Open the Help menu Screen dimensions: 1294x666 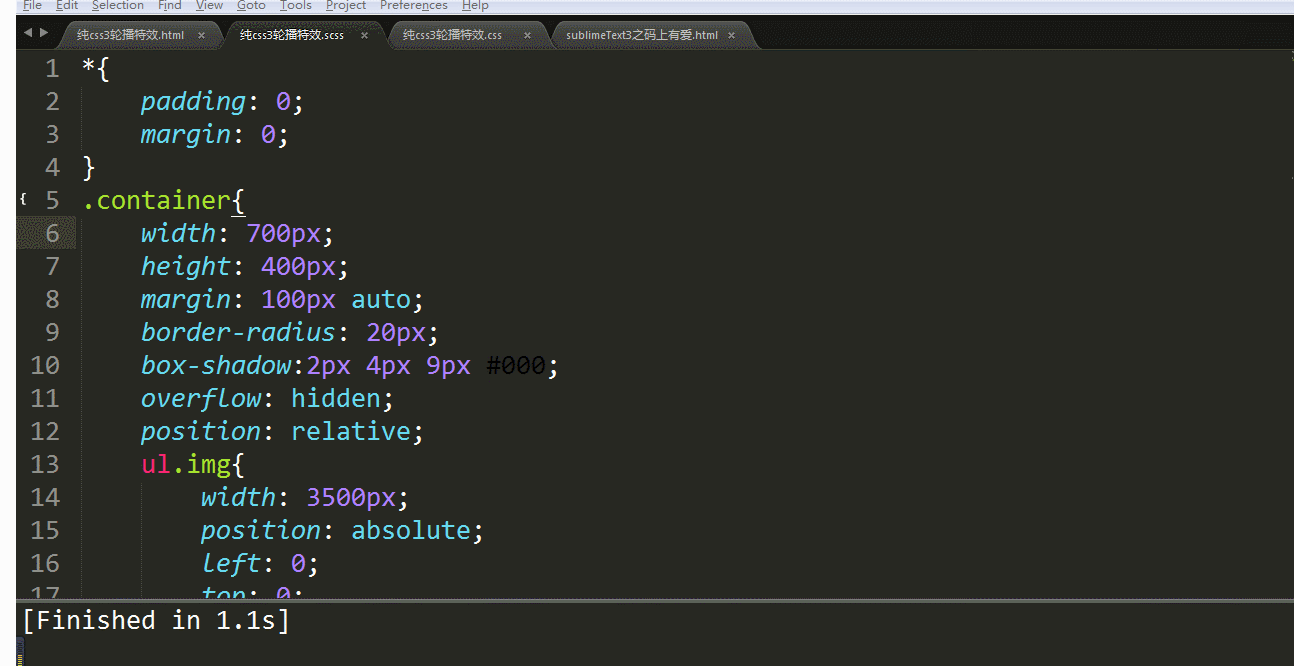(475, 5)
